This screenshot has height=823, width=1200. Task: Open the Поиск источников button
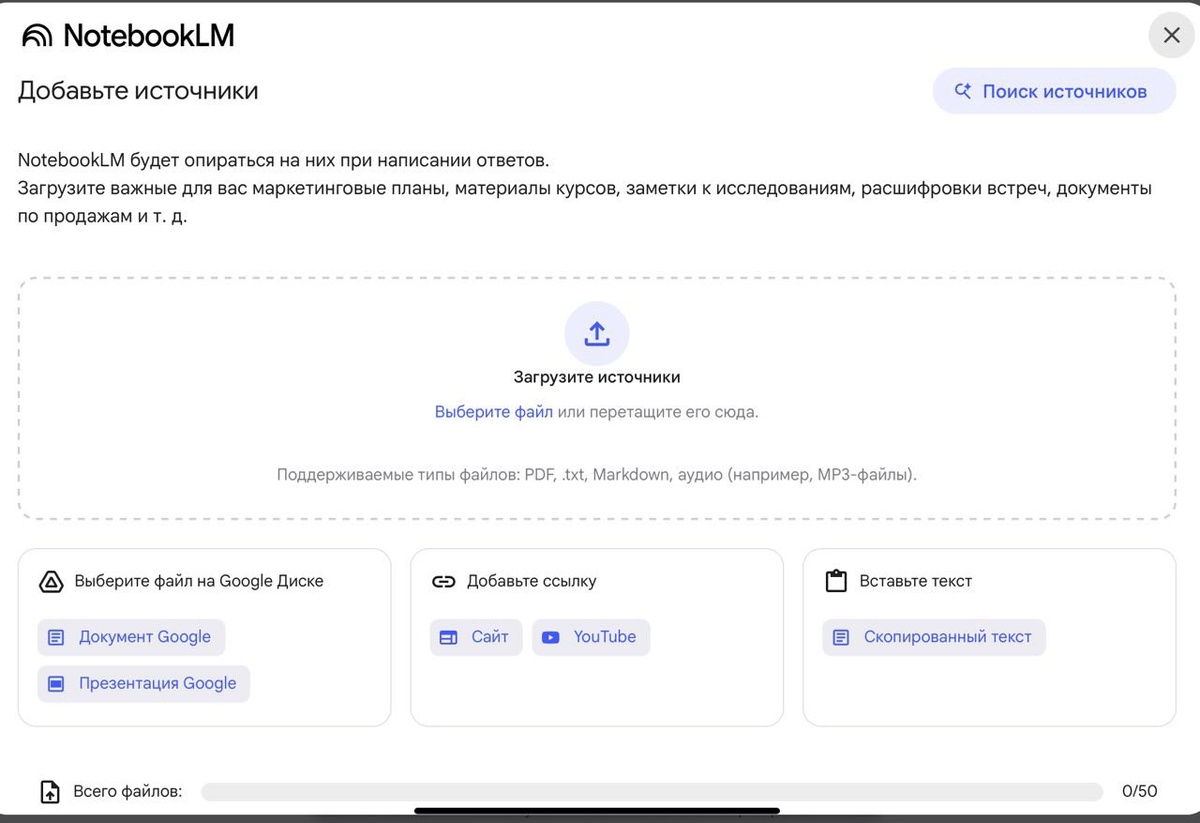click(1054, 91)
